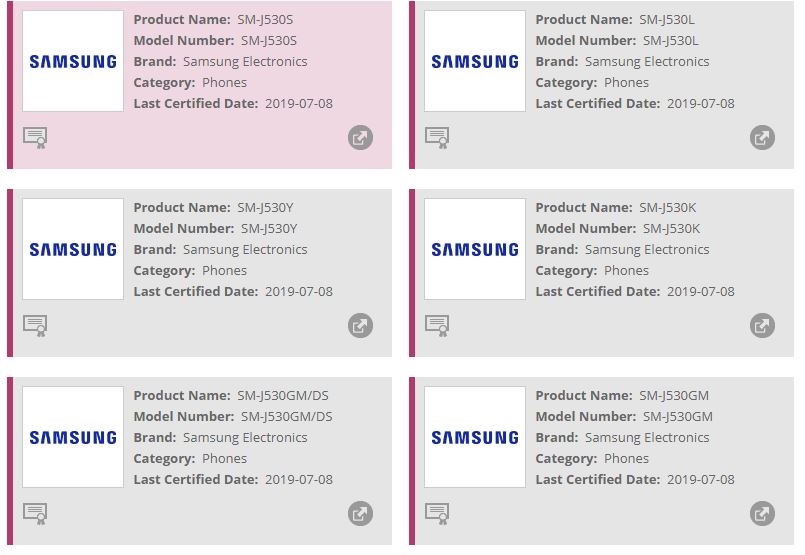Click Samsung logo on SM-J530L card

(475, 61)
